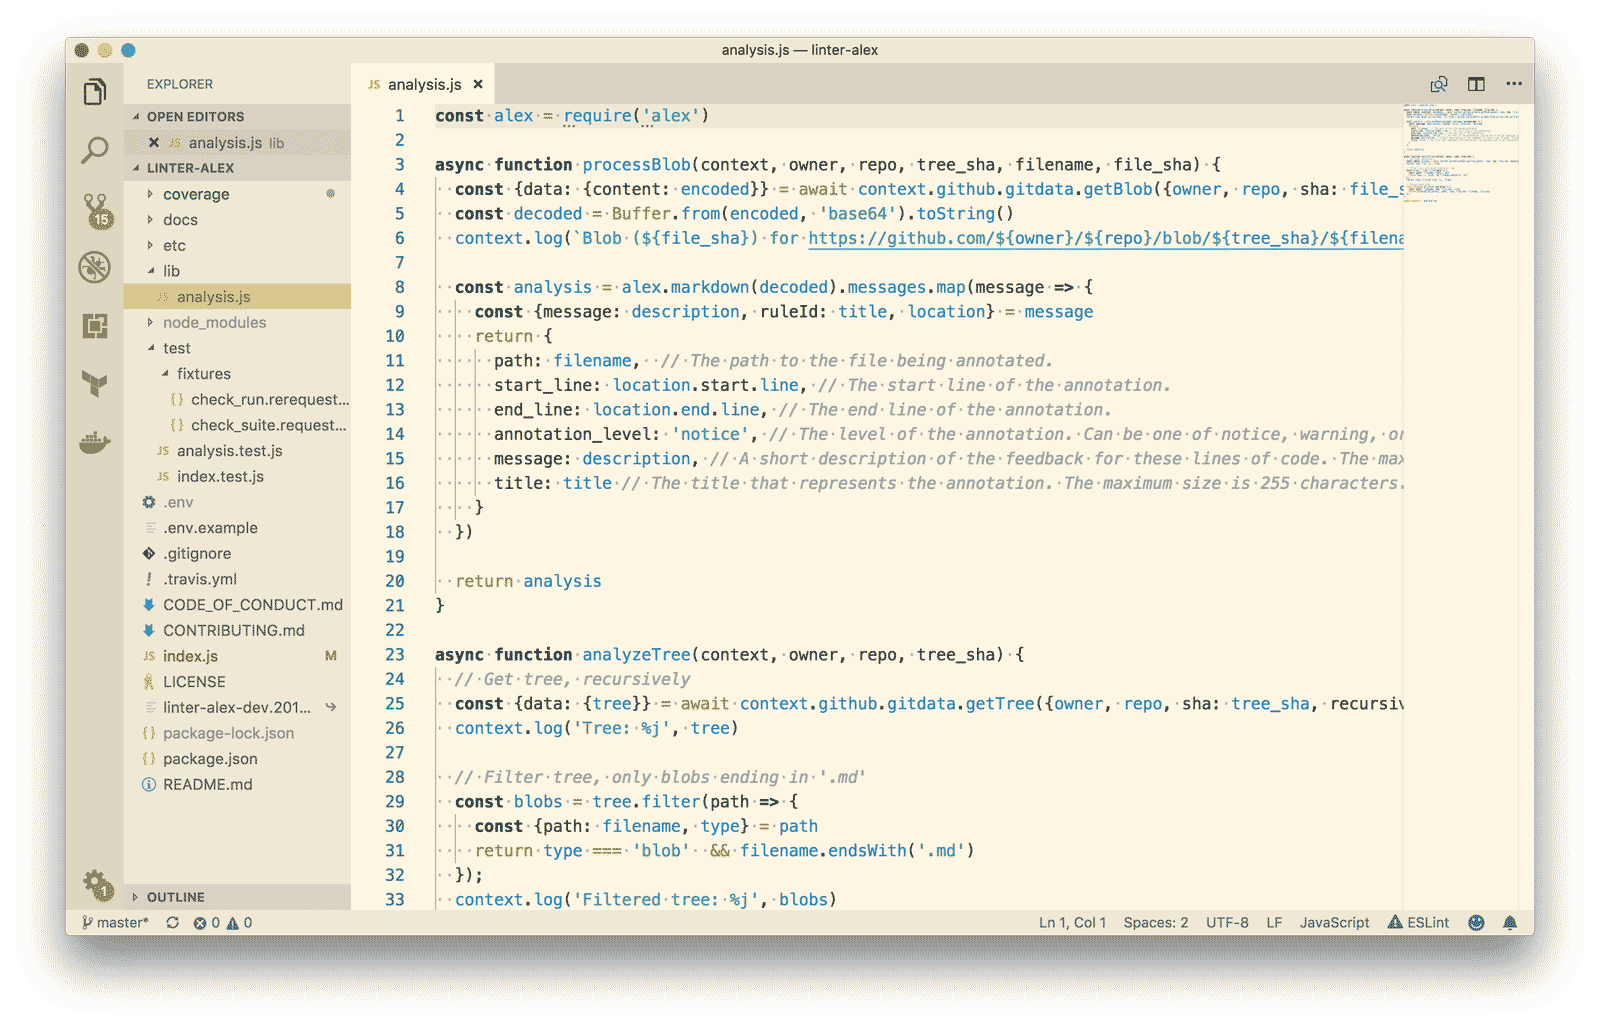The width and height of the screenshot is (1600, 1029).
Task: Open the Extensions view icon
Action: pyautogui.click(x=95, y=323)
